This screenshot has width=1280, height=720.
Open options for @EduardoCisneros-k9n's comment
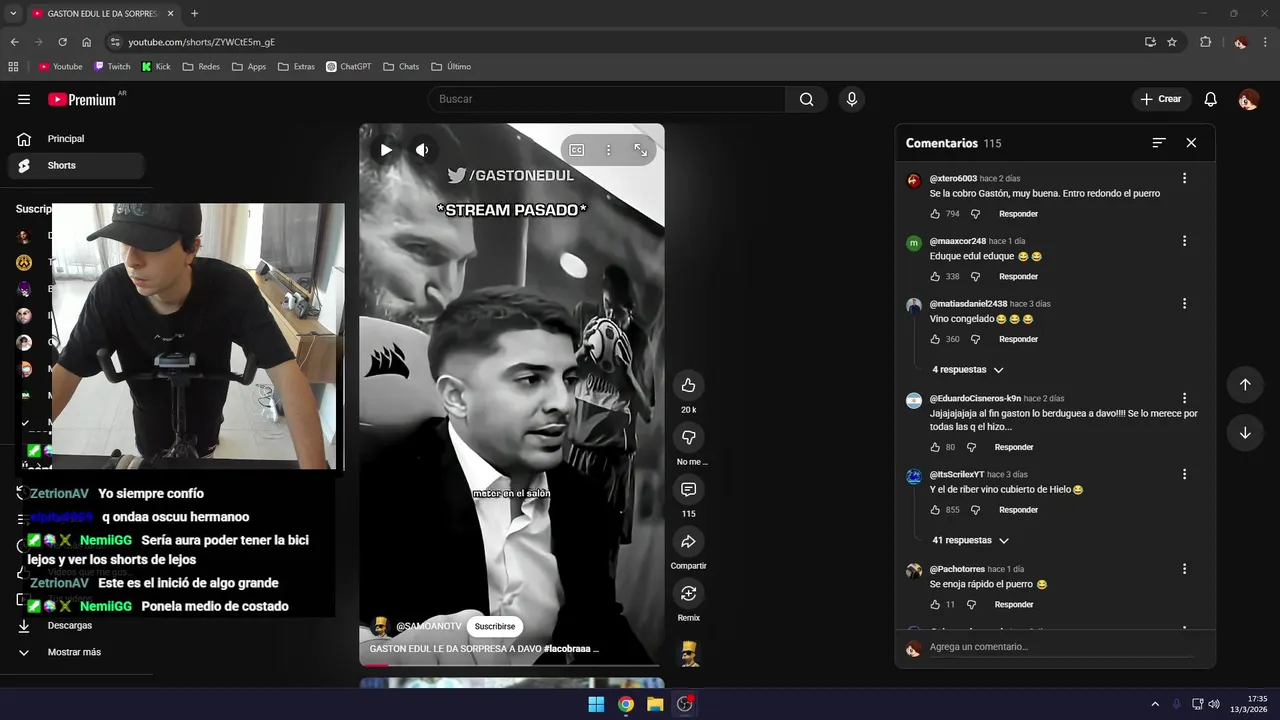[x=1184, y=398]
